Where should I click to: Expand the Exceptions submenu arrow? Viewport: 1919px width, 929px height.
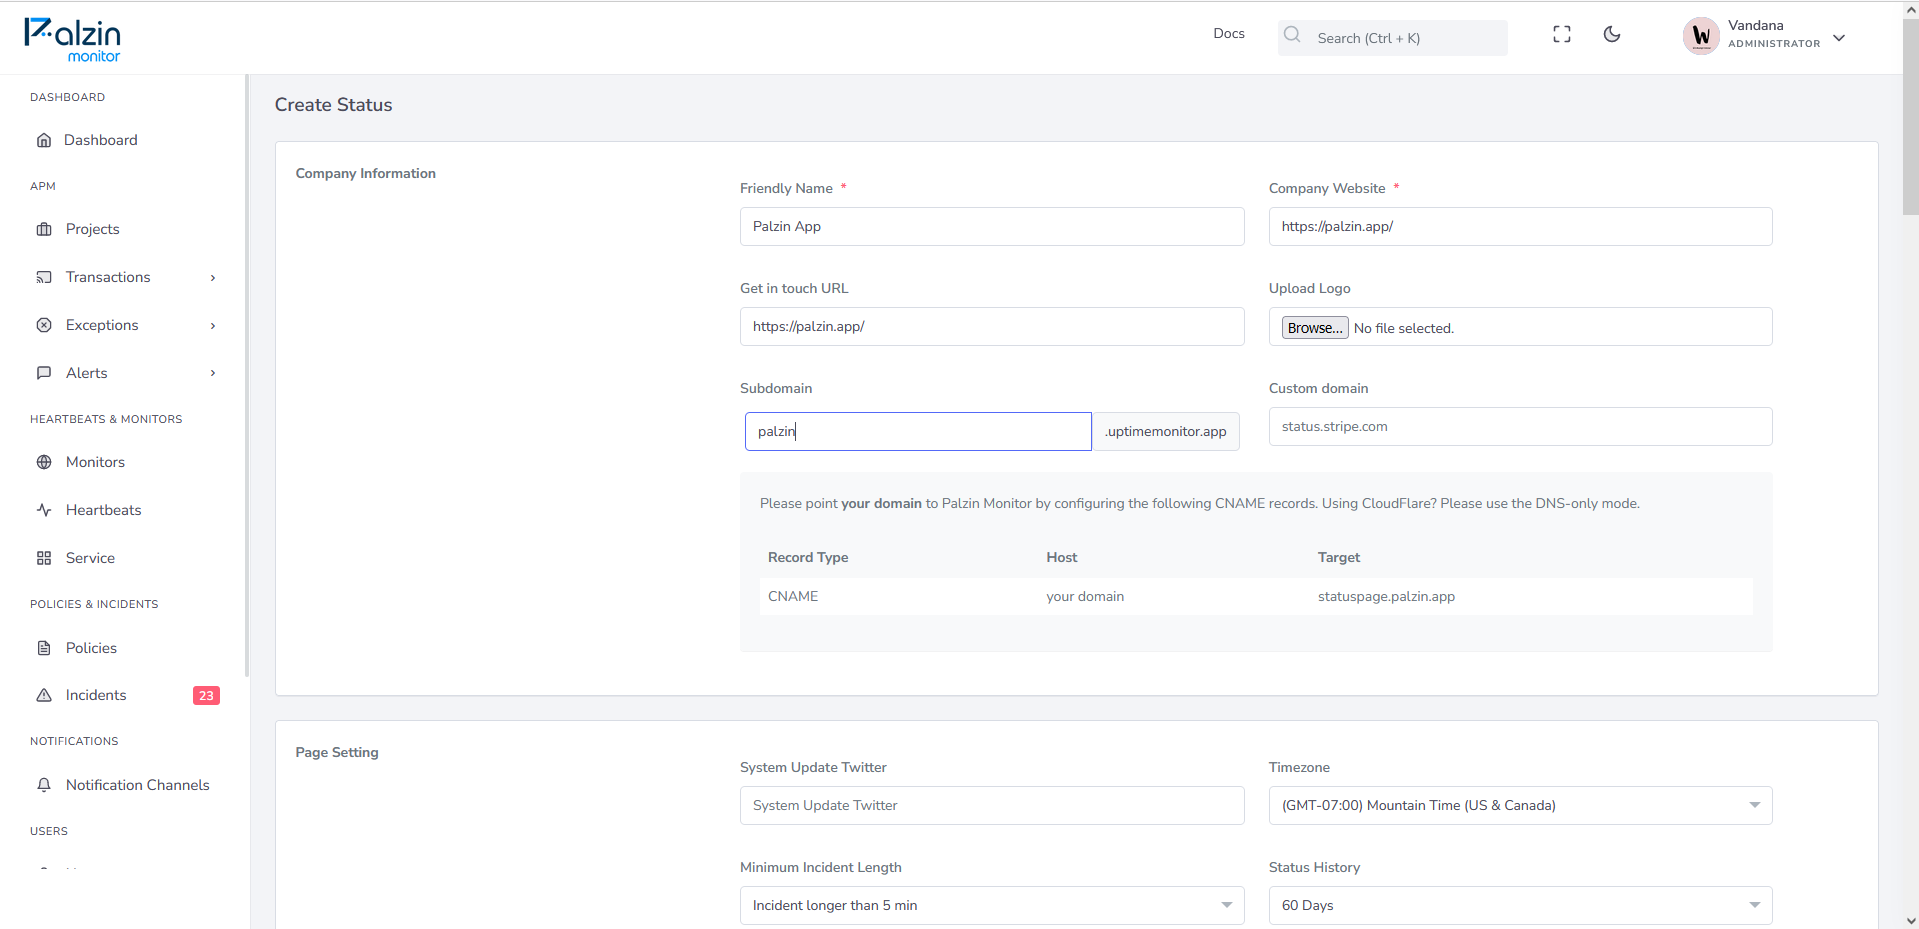click(213, 326)
